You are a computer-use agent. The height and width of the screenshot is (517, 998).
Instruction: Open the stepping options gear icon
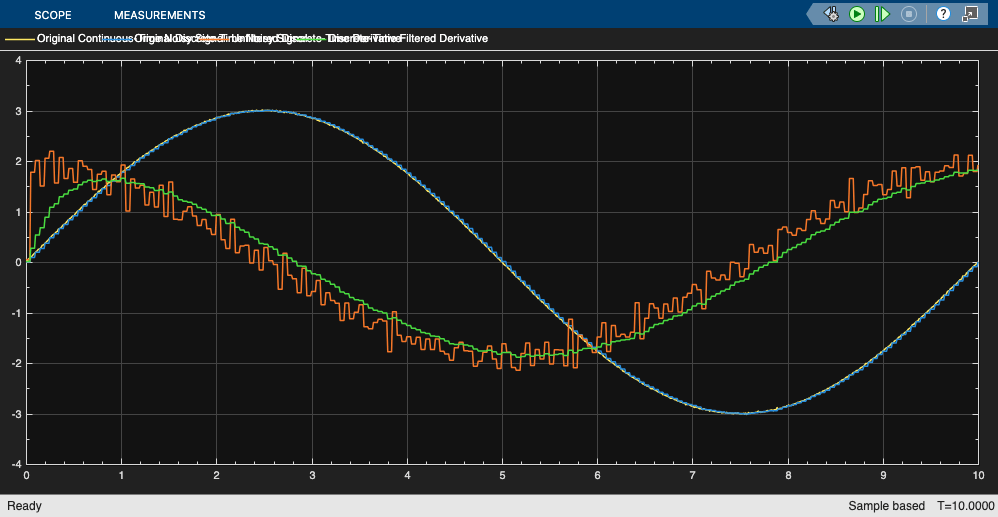[x=831, y=14]
